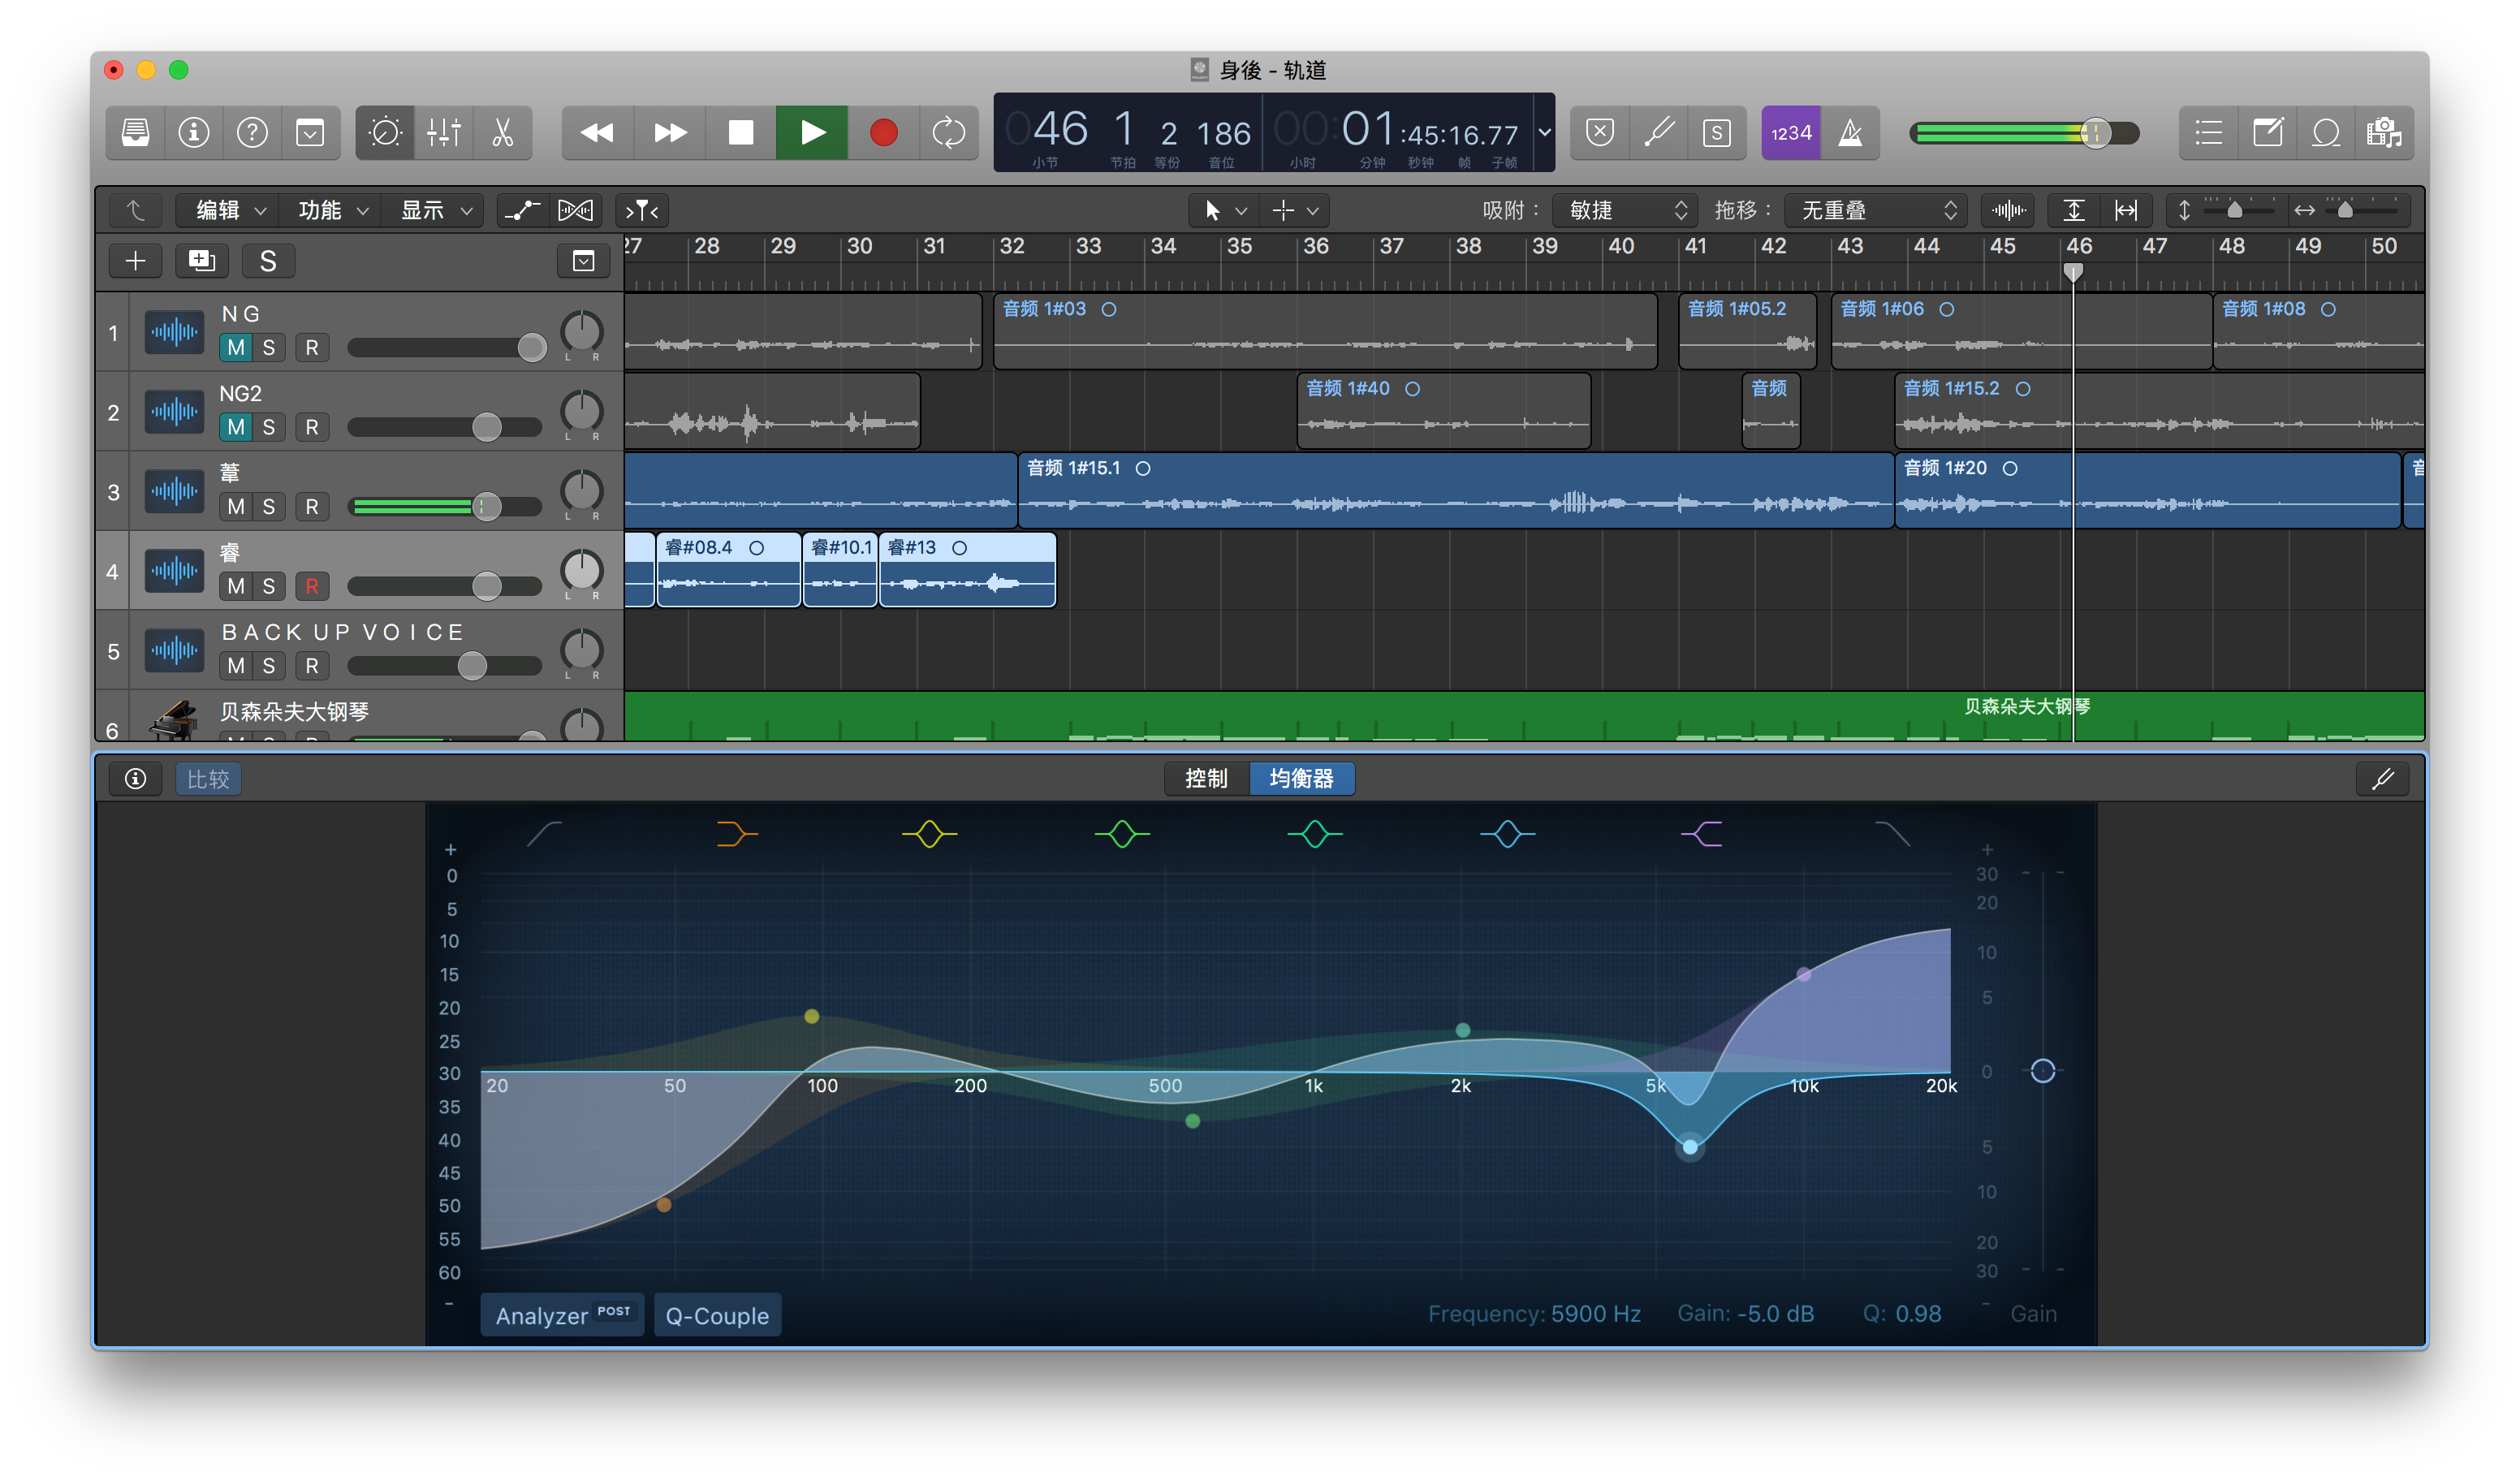Select the scissors editing tool icon
Screen dimensions: 2520x1481
502,133
